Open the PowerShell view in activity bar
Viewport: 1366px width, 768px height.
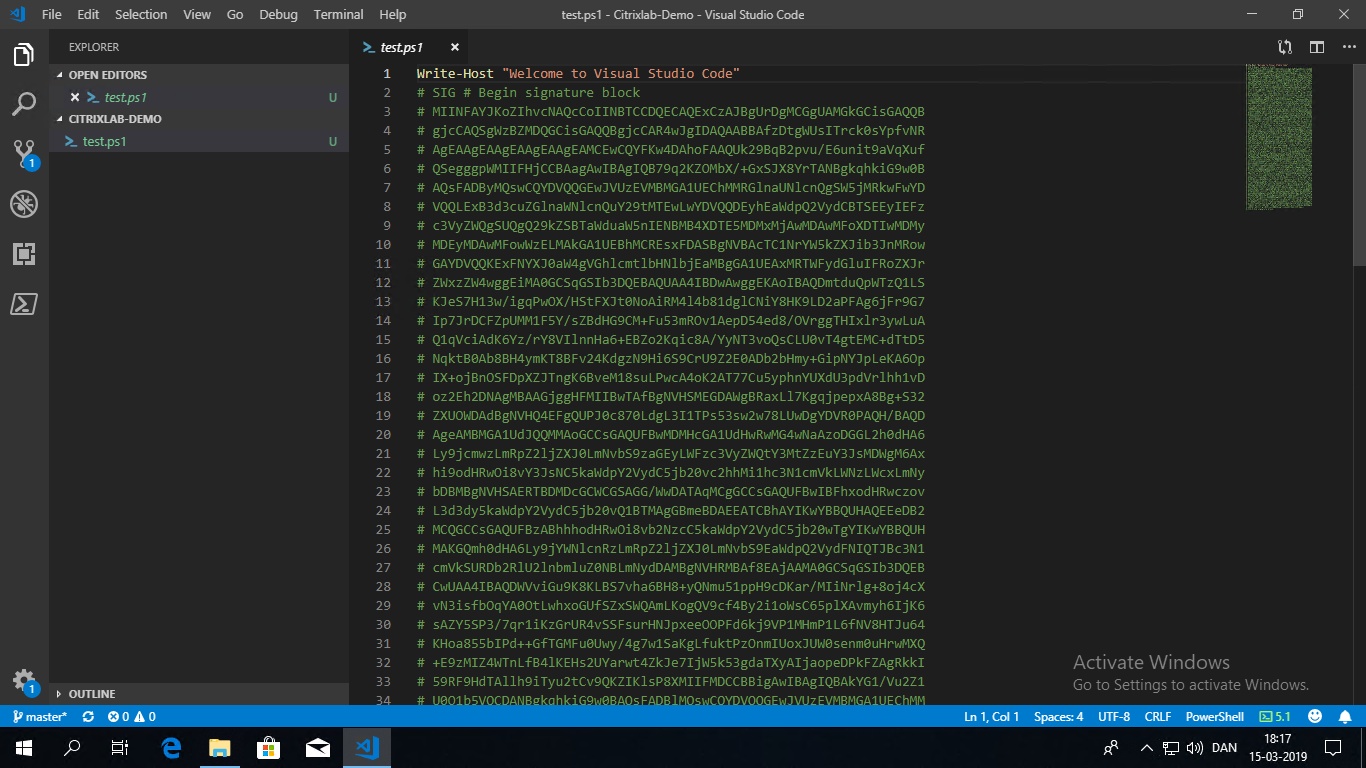tap(24, 304)
